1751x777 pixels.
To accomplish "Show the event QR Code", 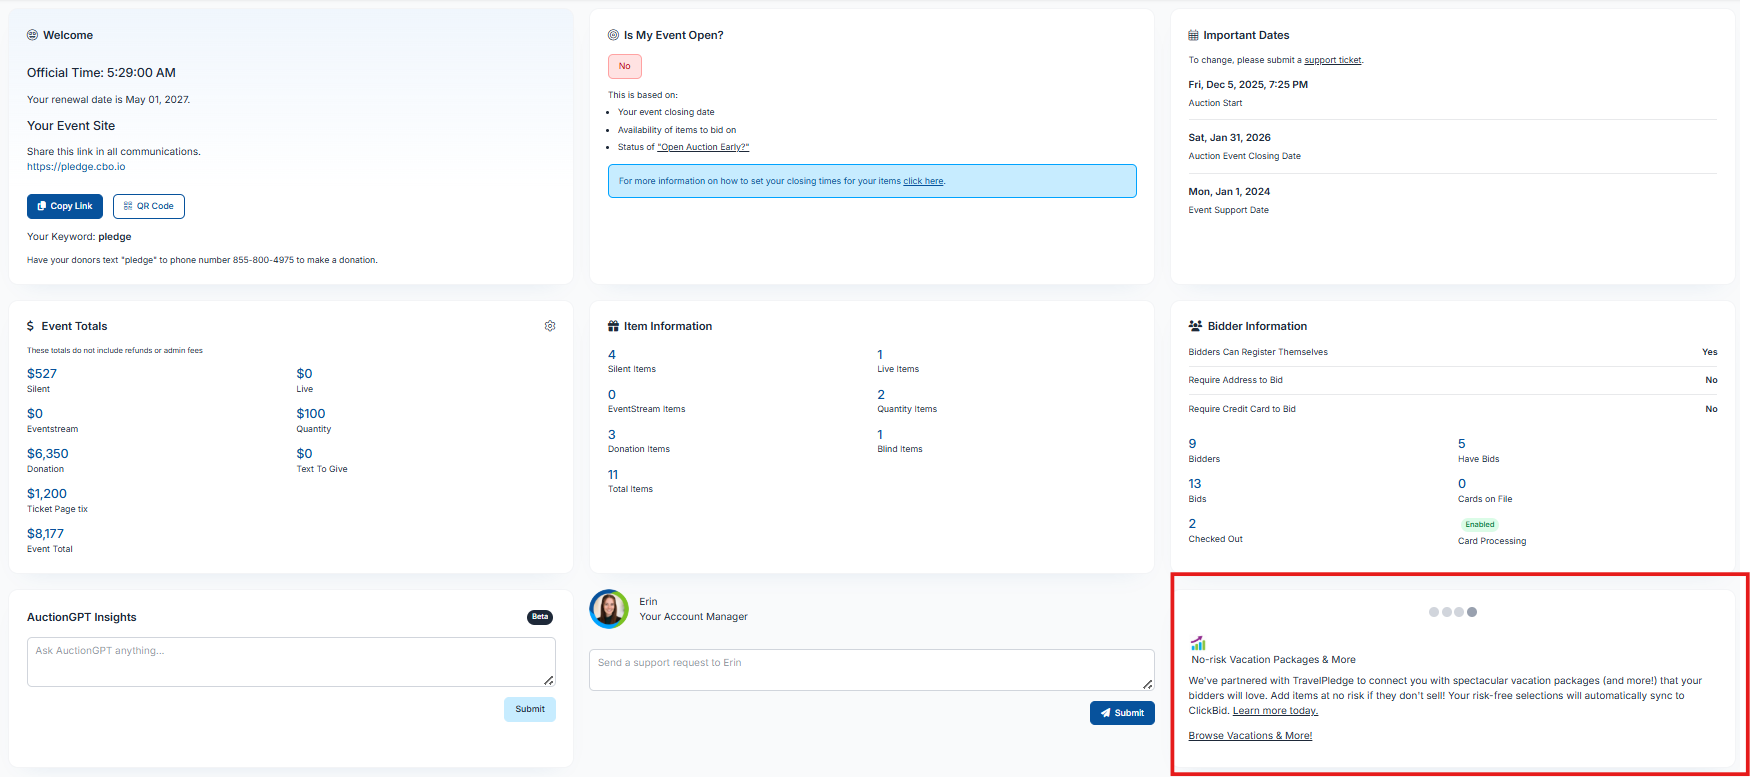I will coord(149,206).
